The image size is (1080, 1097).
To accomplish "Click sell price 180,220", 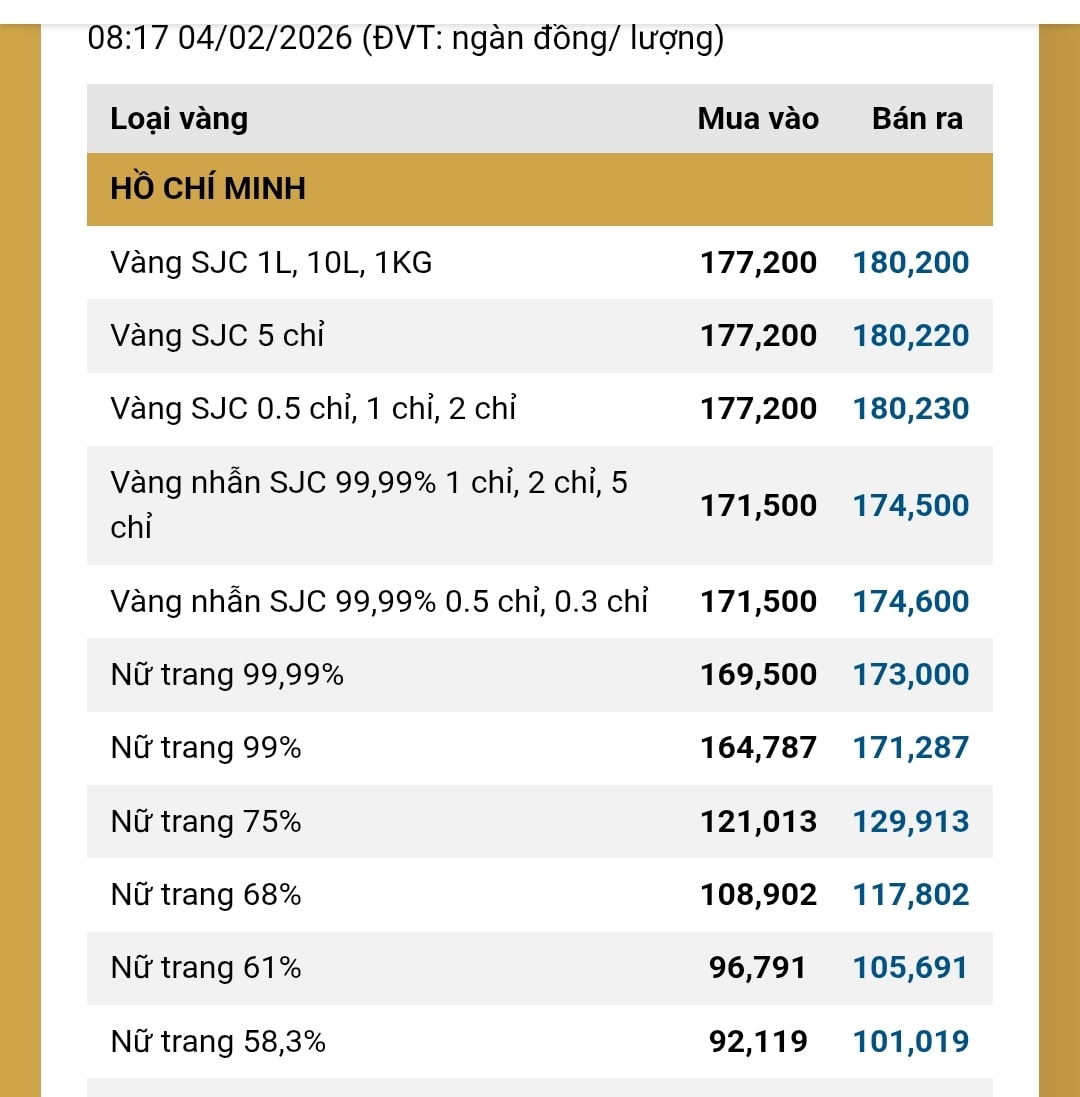I will pos(911,336).
